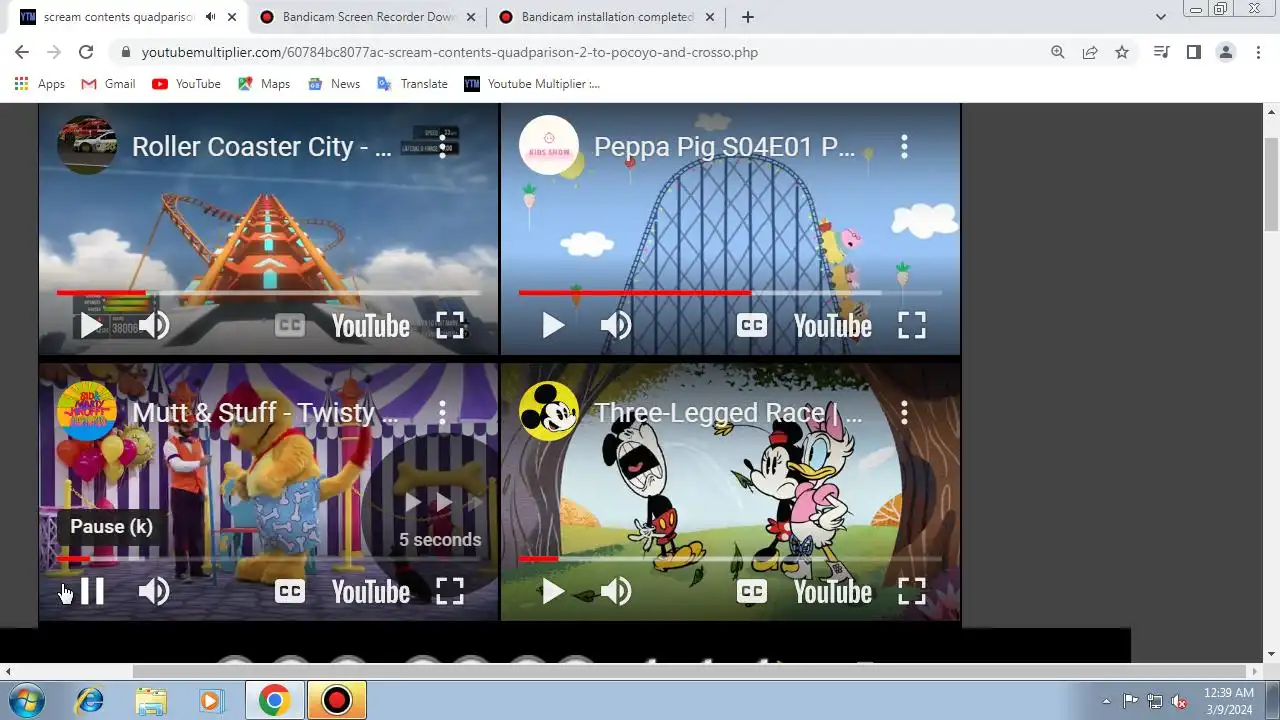
Task: Click the Kids Show channel avatar
Action: [x=549, y=146]
